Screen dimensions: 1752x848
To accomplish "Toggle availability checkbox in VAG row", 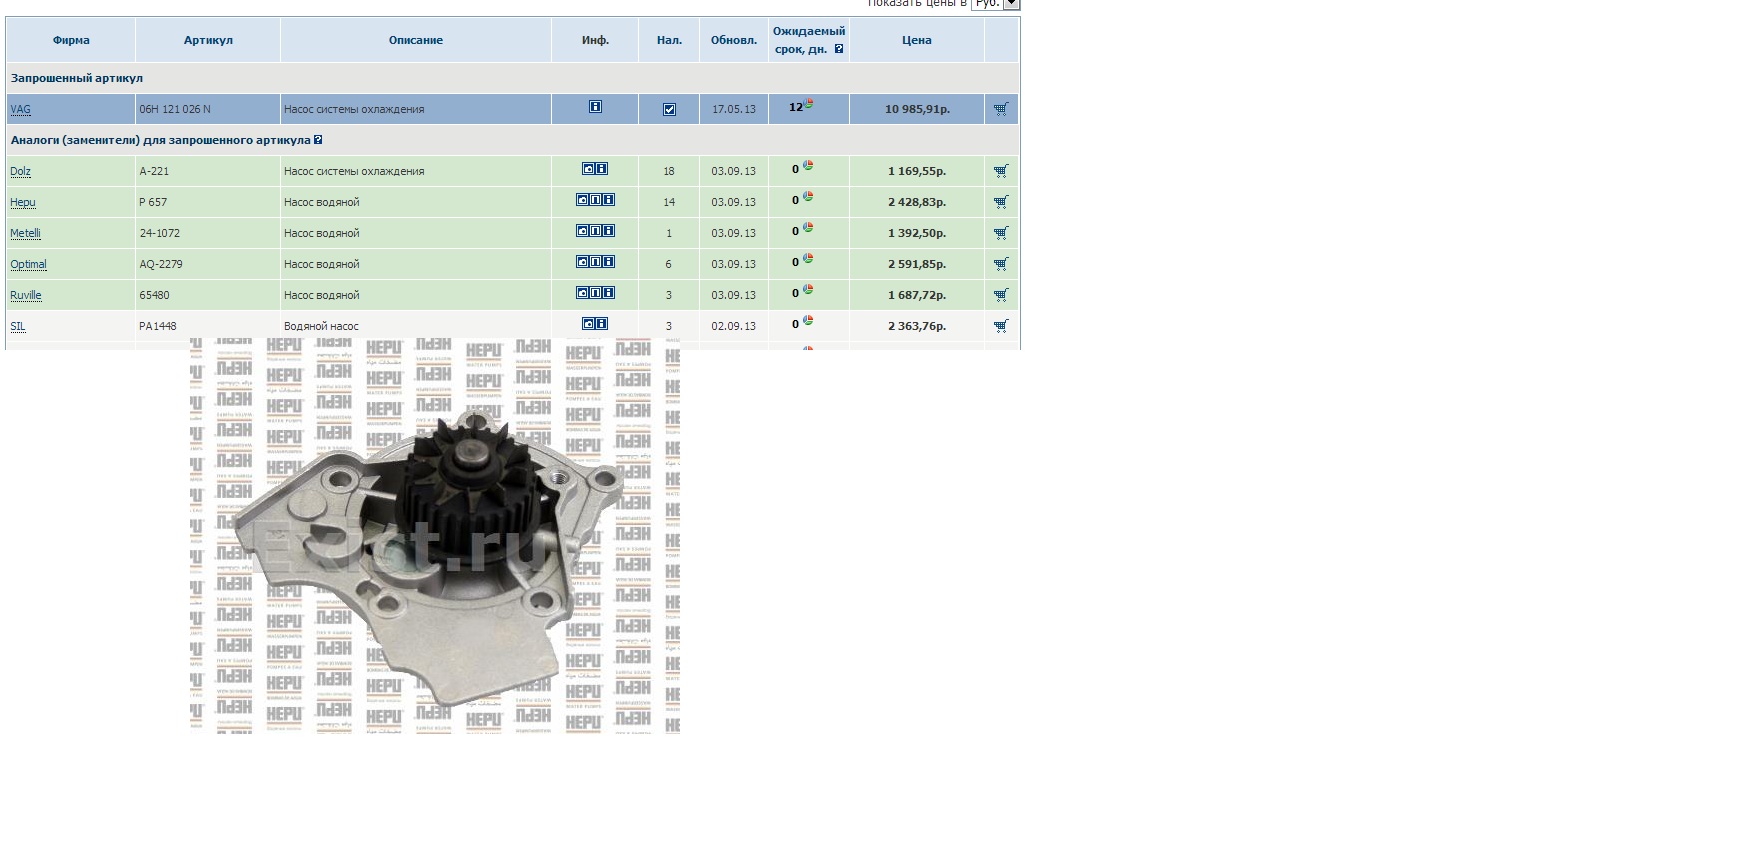I will coord(669,109).
